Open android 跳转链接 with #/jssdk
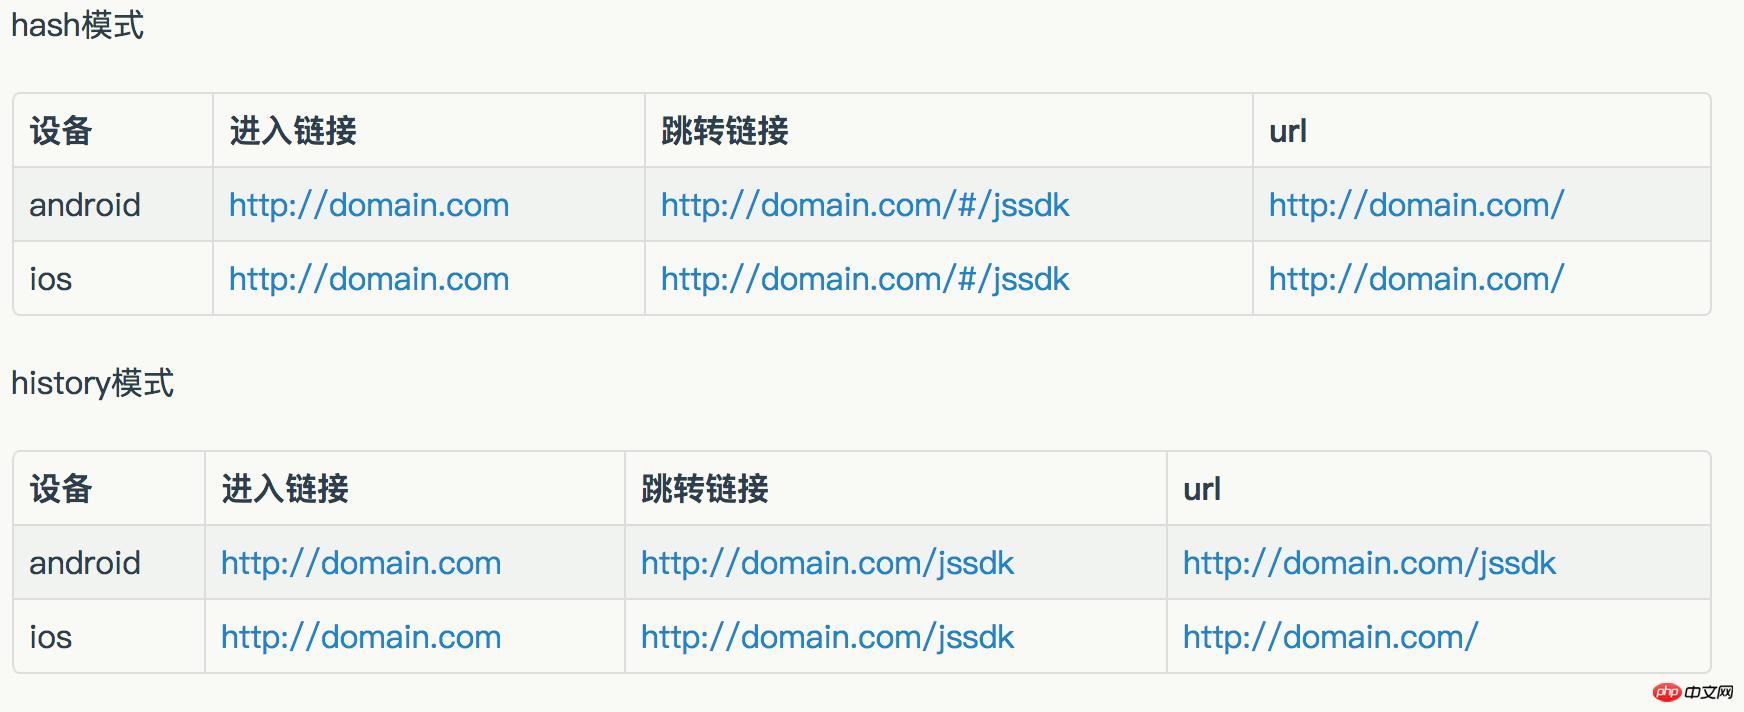 [x=865, y=205]
